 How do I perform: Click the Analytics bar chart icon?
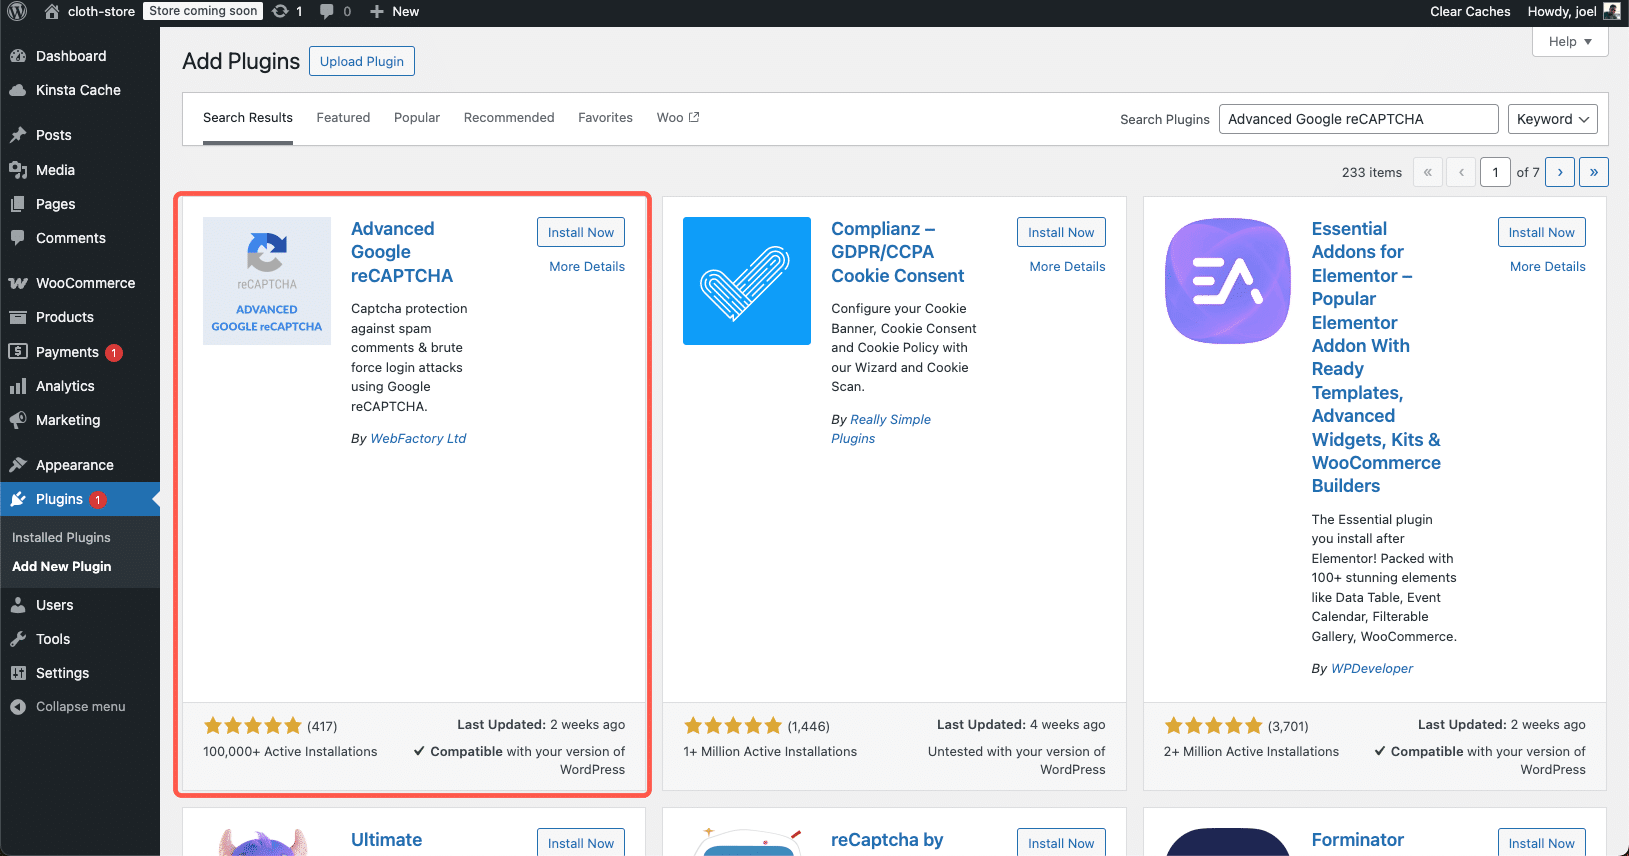coord(18,386)
